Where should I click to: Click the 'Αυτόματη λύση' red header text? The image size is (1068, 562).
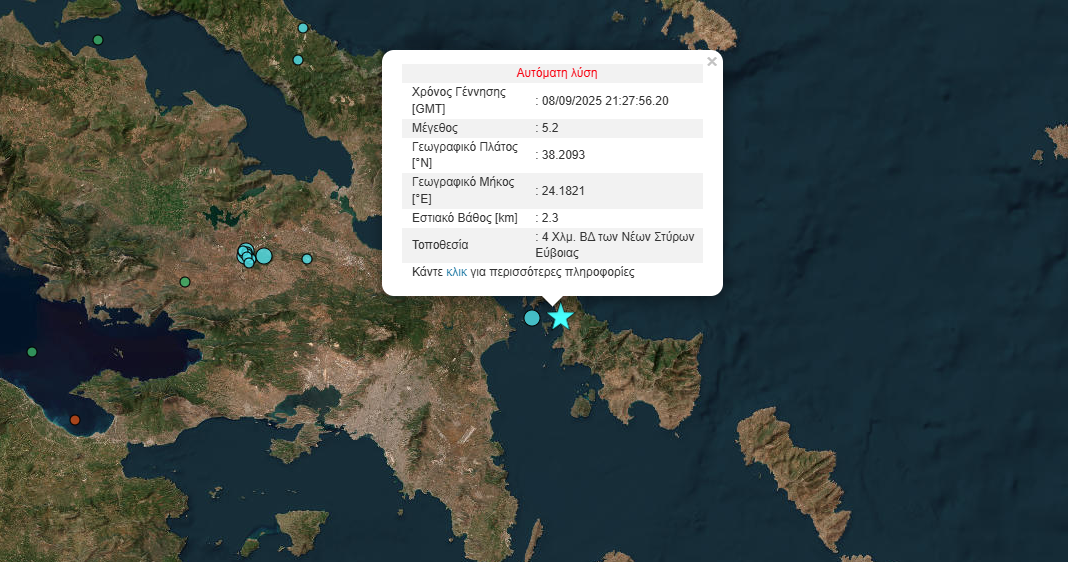tap(557, 73)
